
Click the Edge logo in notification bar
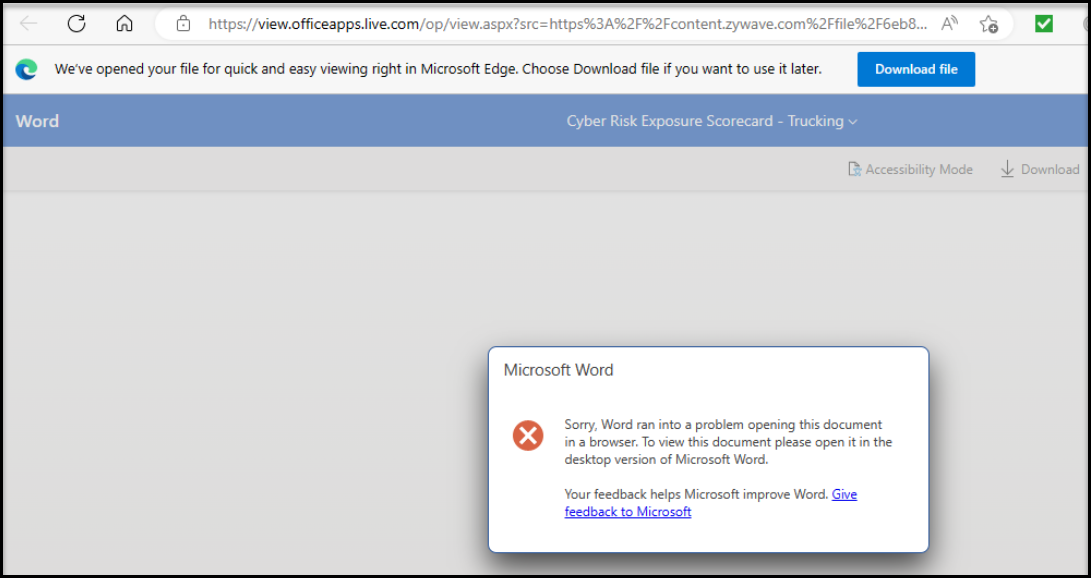pos(26,69)
